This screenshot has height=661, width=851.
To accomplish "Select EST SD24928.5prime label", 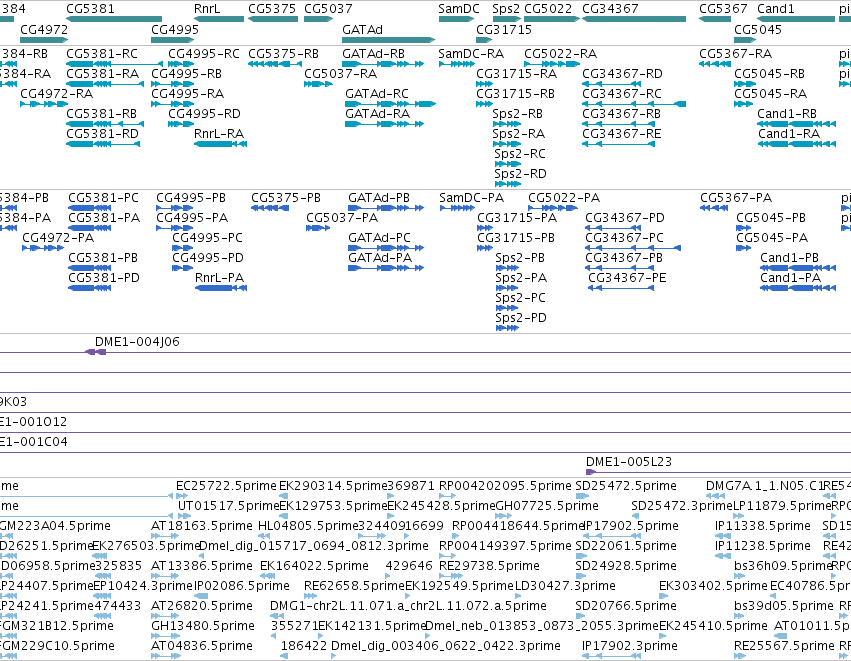I will [x=626, y=566].
